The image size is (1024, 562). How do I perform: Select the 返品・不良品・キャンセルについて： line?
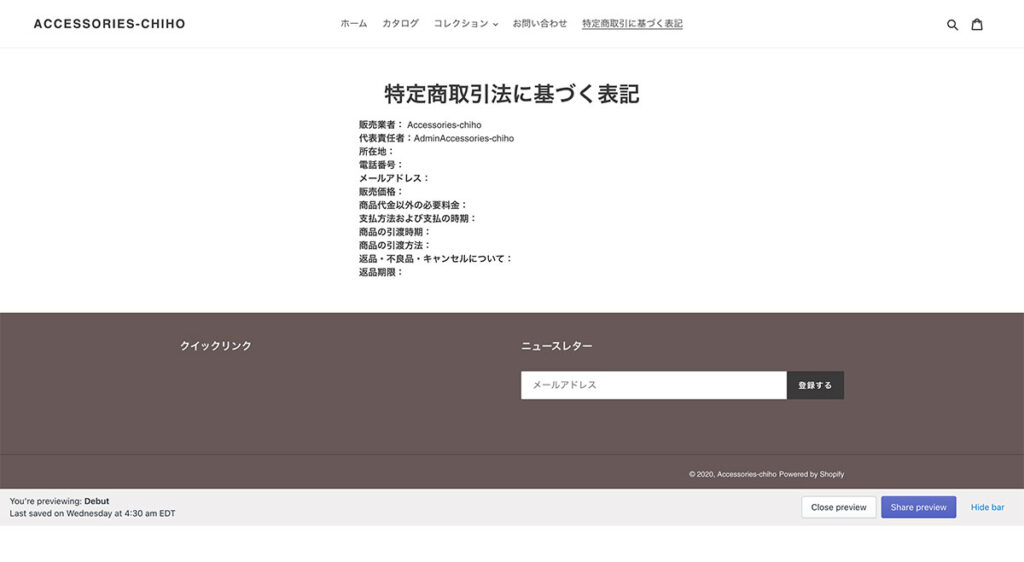pos(436,258)
